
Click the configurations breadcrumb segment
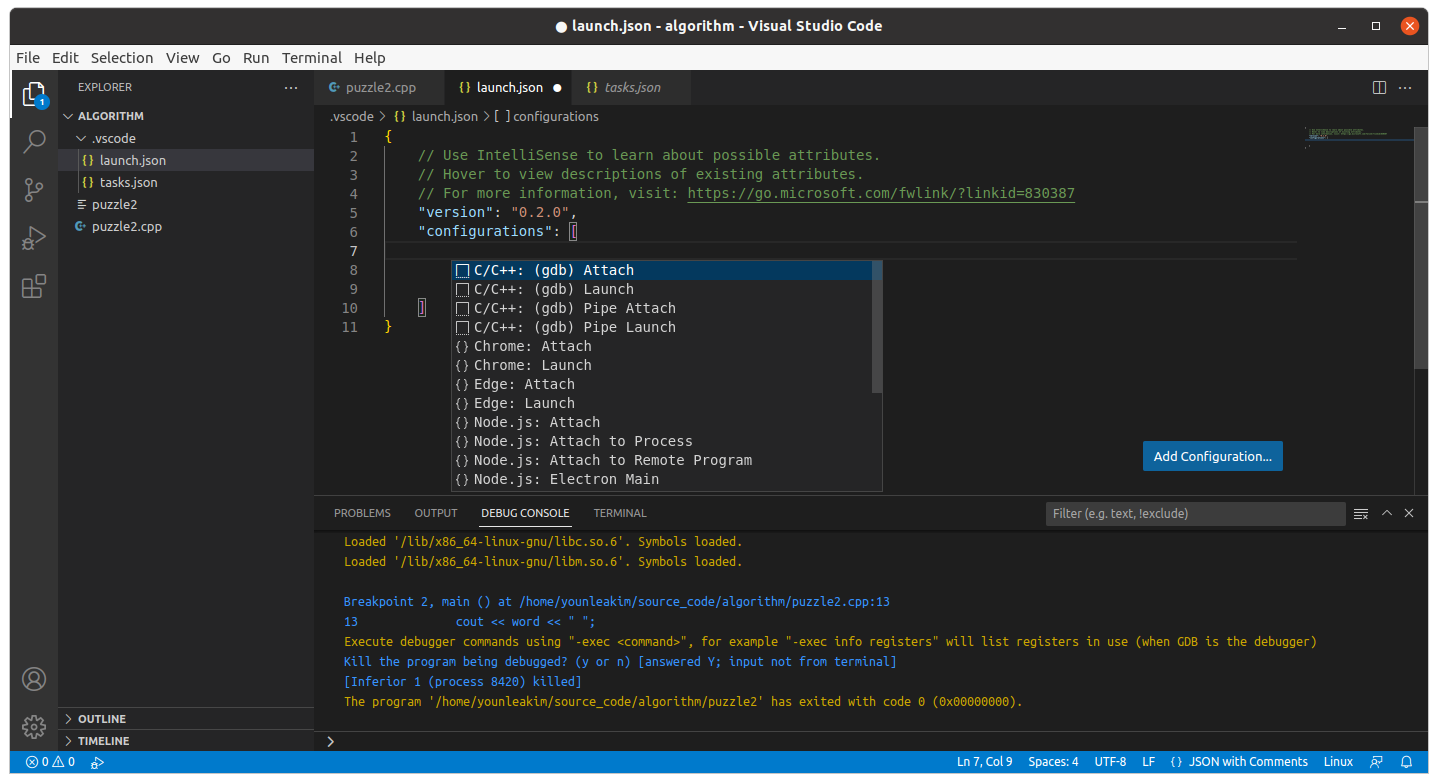coord(547,116)
